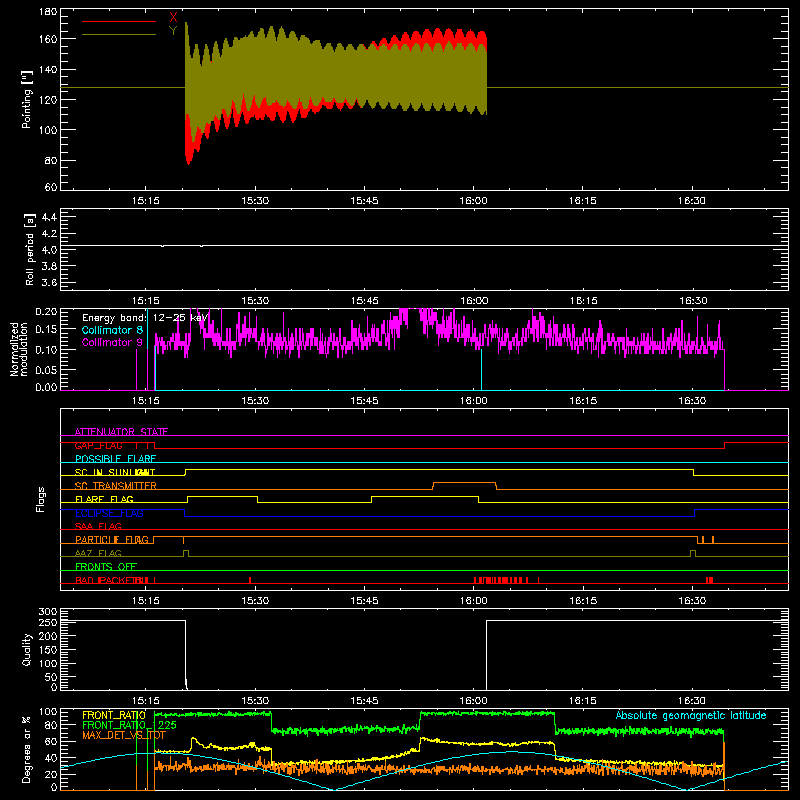Screen dimensions: 800x800
Task: Select the red X legend line sample
Action: tap(119, 21)
